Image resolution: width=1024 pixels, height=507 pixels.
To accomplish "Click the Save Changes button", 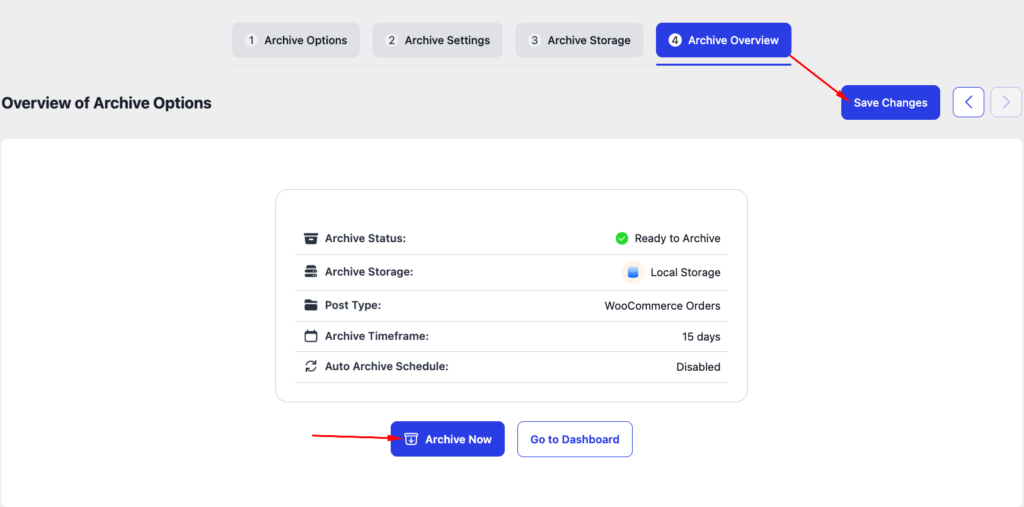I will [890, 103].
